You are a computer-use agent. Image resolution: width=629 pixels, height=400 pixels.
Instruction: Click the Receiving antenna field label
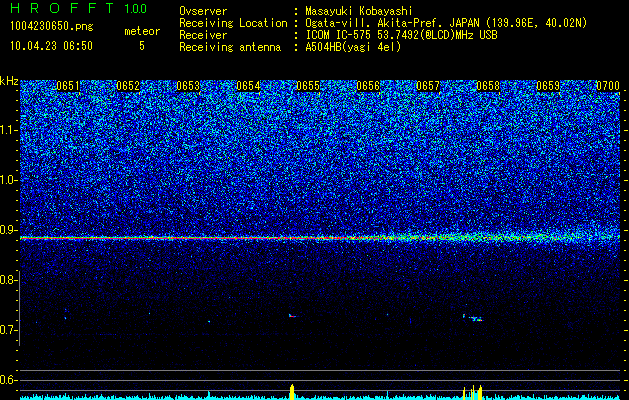tap(230, 47)
